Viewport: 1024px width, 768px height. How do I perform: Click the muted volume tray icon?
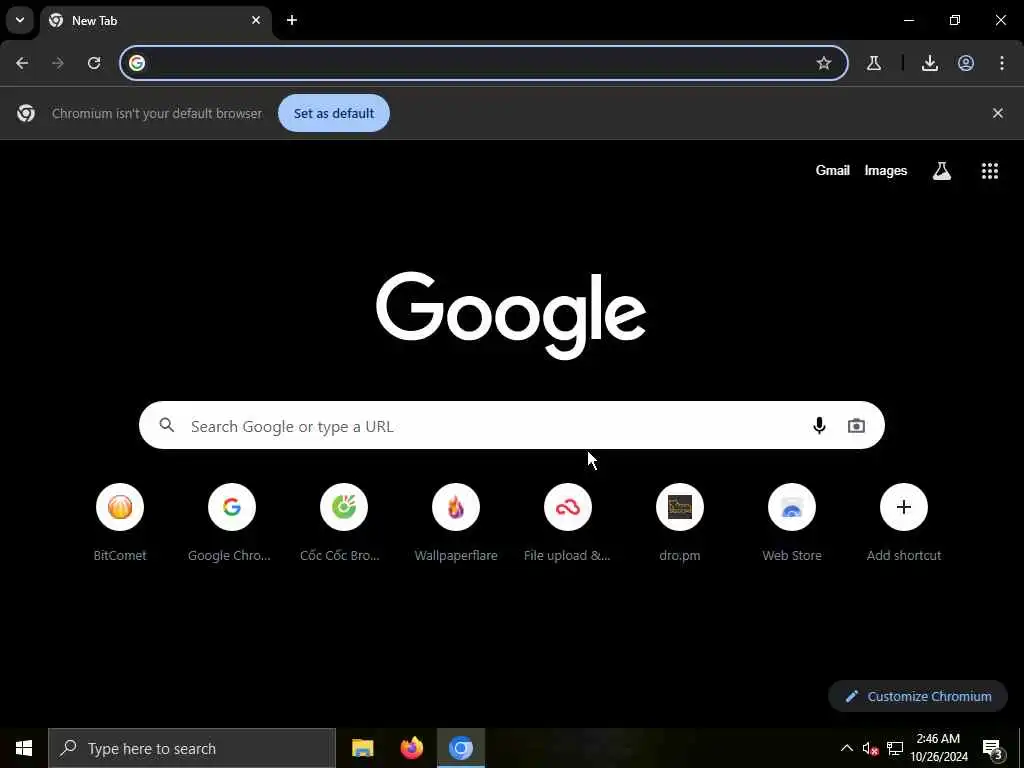tap(870, 749)
